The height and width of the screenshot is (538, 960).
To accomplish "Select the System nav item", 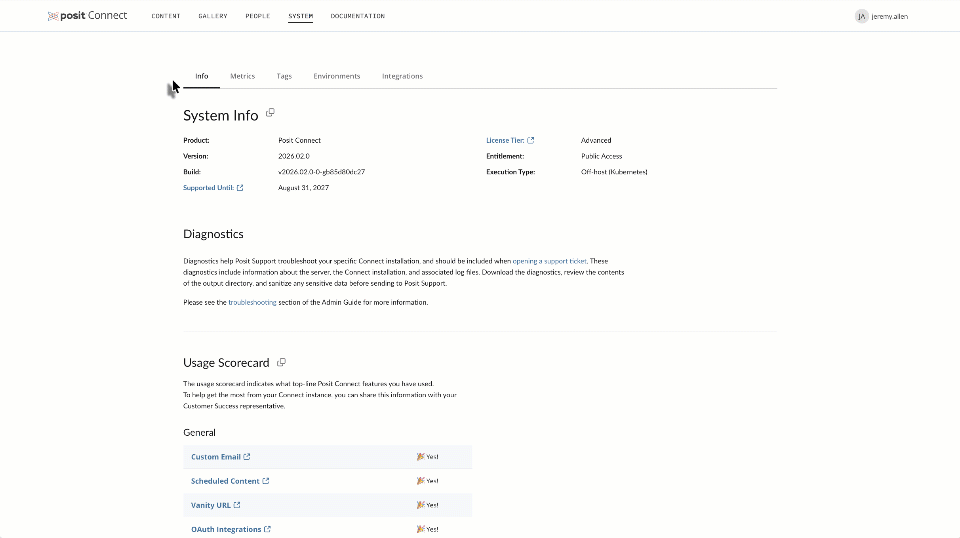I will tap(301, 16).
